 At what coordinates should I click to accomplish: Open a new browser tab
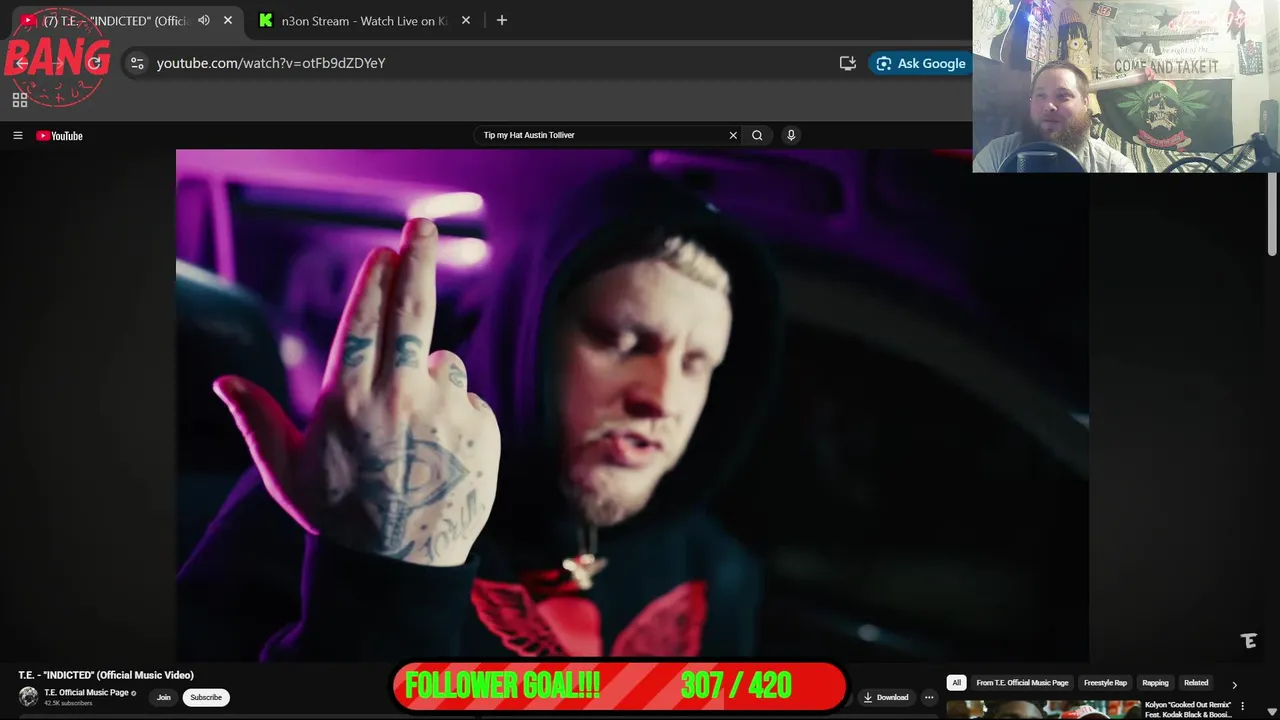pos(502,20)
